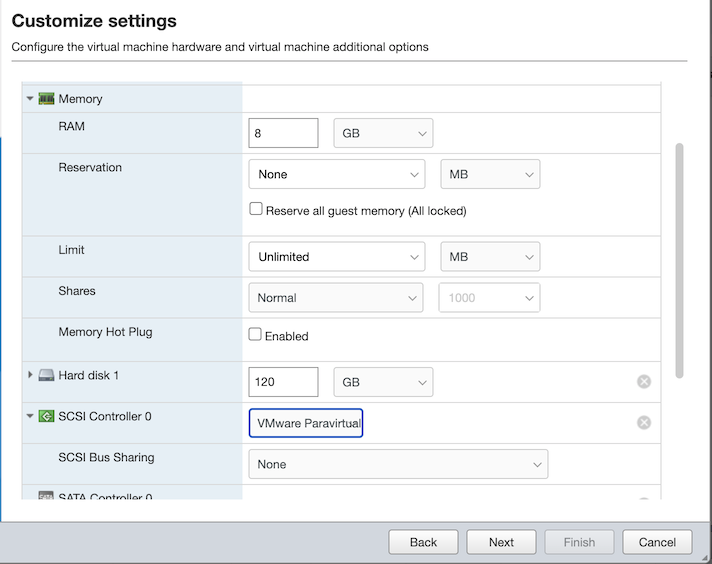The image size is (712, 564).
Task: Remove Hard disk 1 with the X icon
Action: coord(644,381)
